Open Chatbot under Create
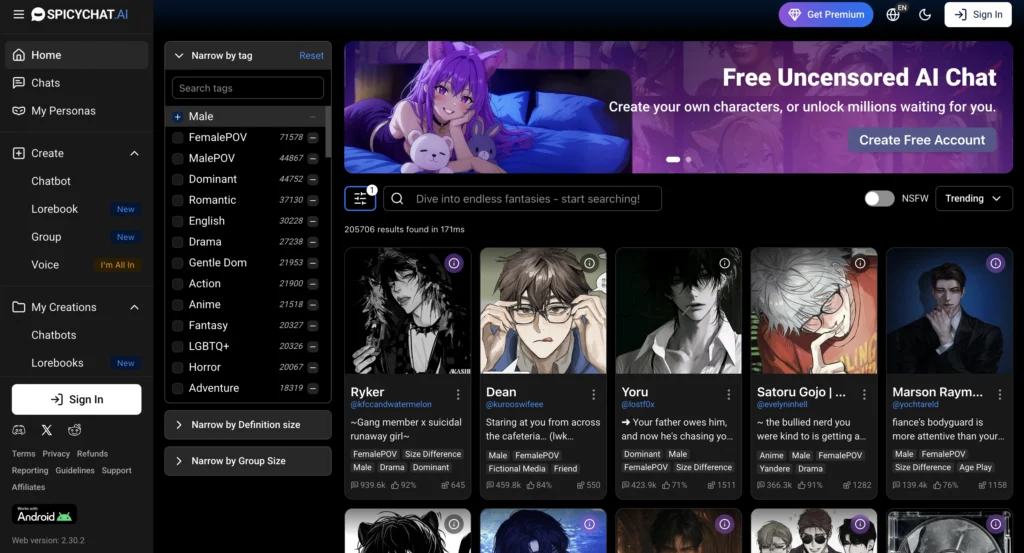The image size is (1024, 553). coord(51,181)
